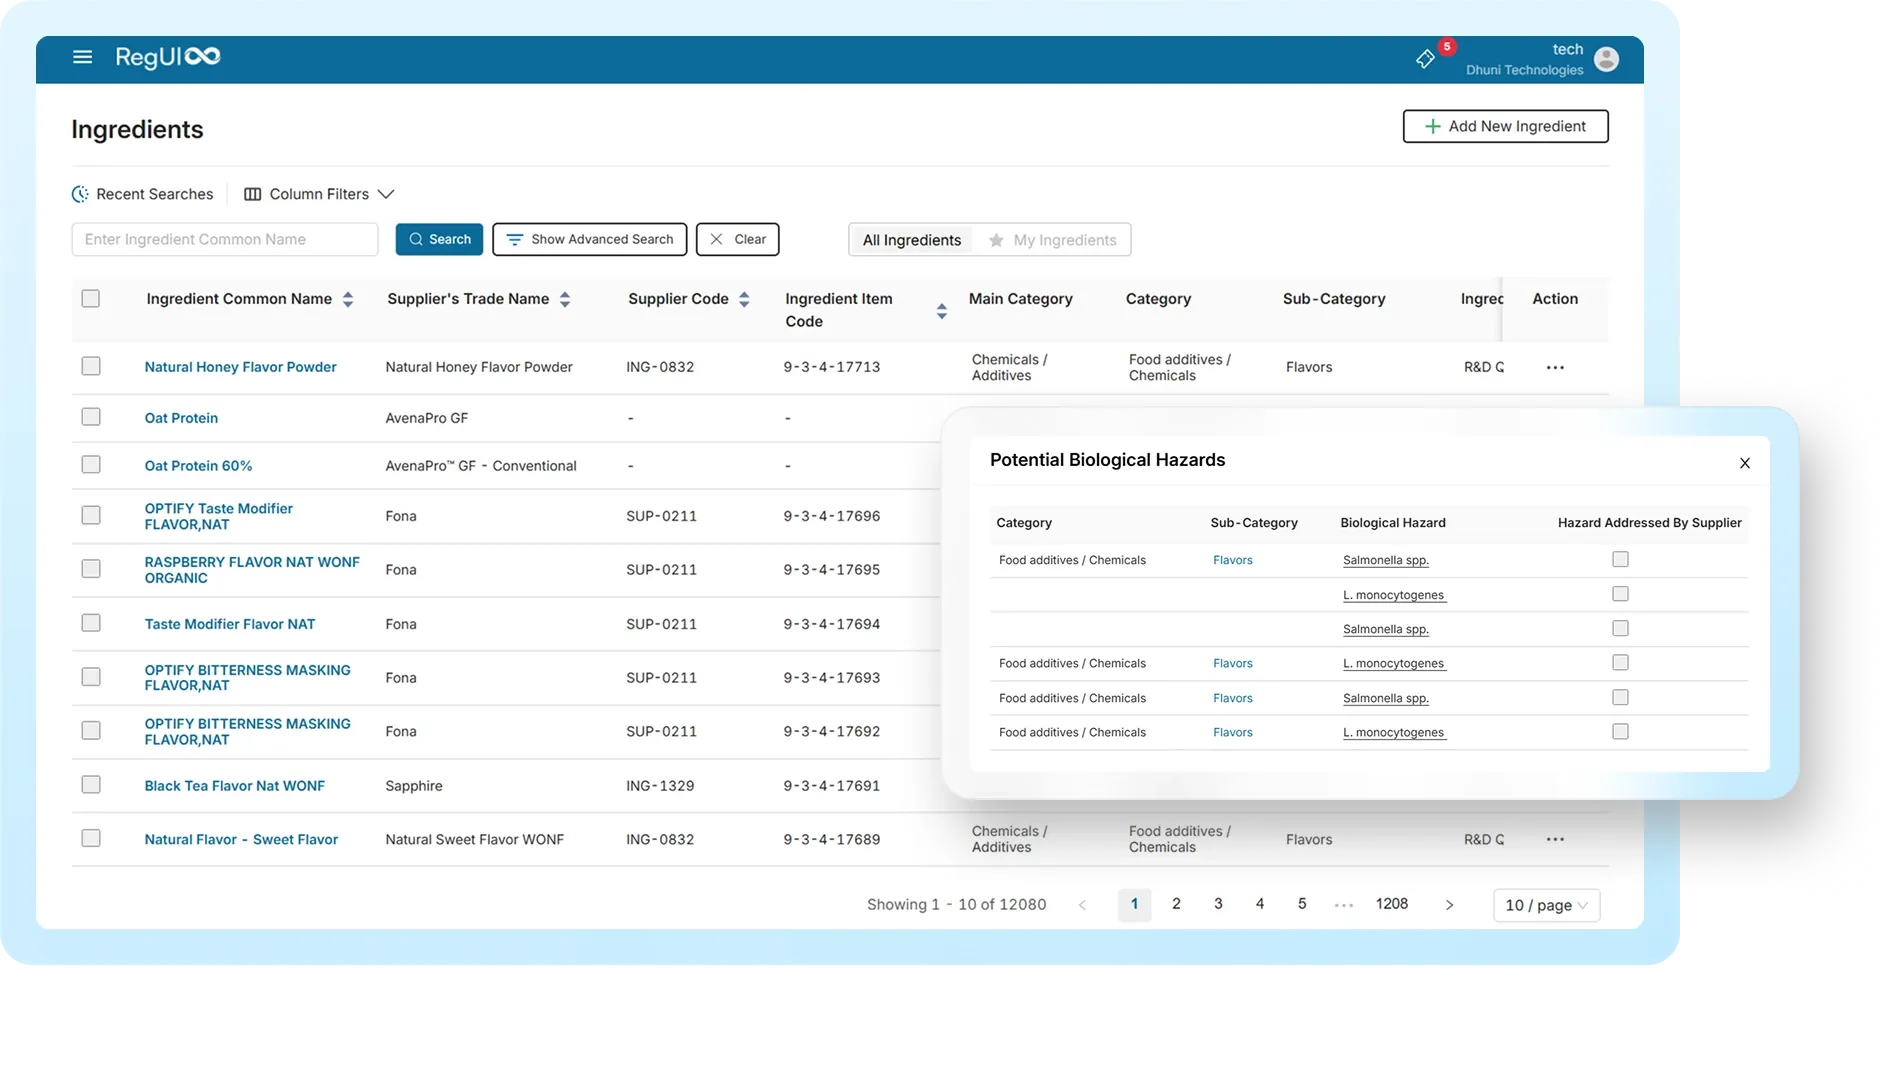Sort by Supplier Code column
Image resolution: width=1880 pixels, height=1080 pixels.
click(x=744, y=299)
